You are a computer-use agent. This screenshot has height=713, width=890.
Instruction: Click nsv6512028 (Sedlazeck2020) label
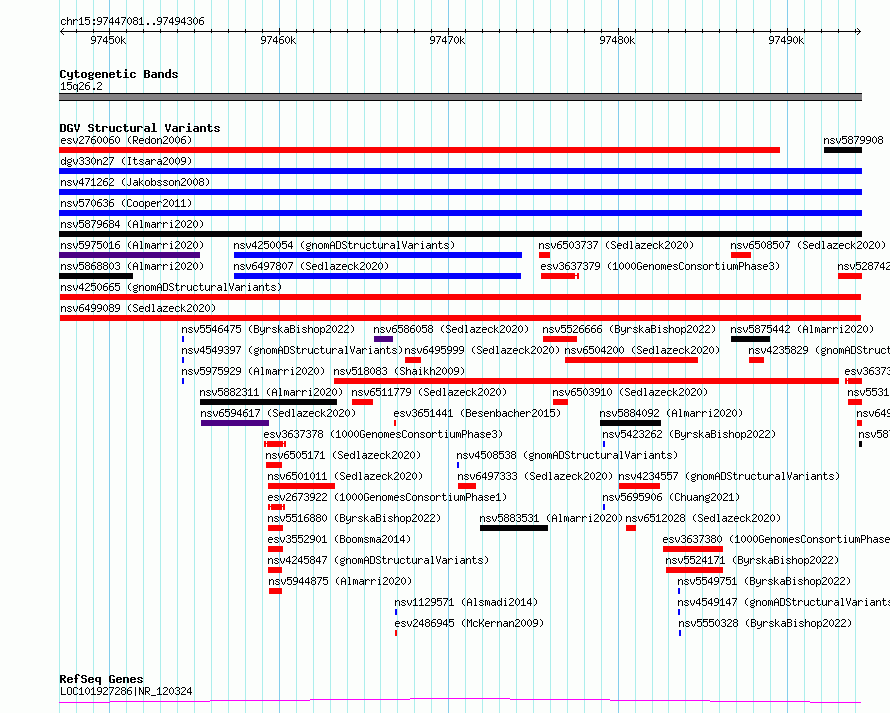703,518
